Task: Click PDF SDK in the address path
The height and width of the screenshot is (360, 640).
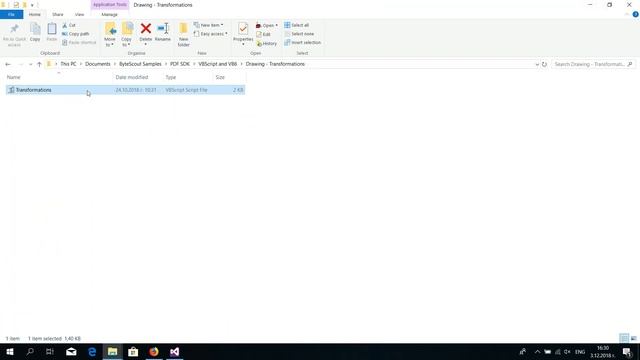Action: [180, 64]
